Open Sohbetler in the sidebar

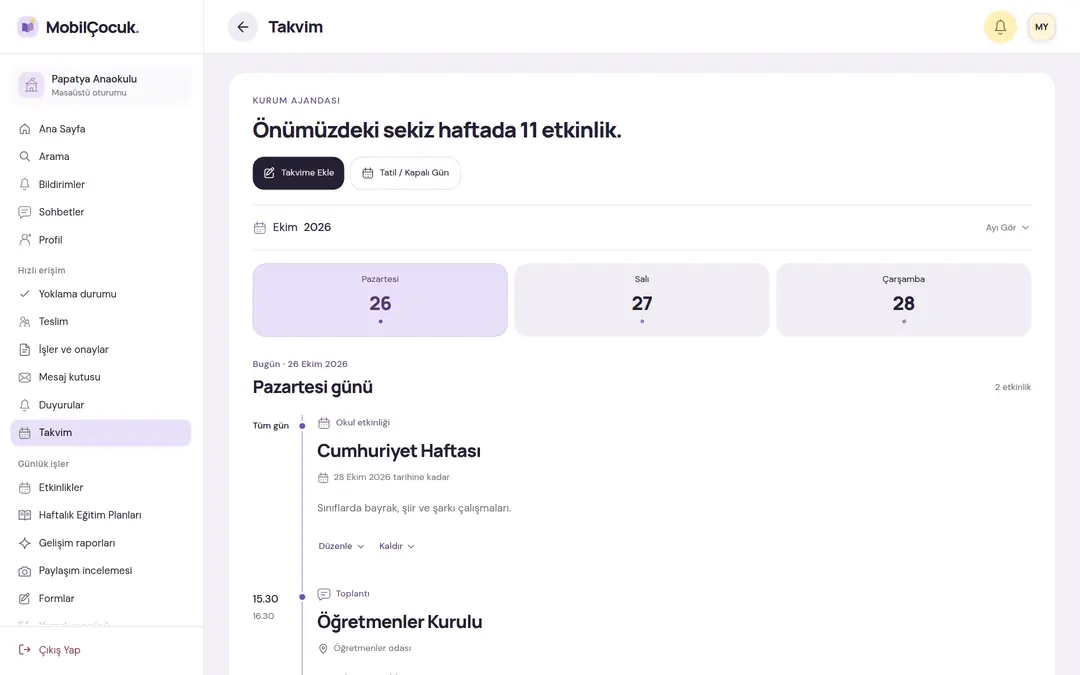pos(101,212)
